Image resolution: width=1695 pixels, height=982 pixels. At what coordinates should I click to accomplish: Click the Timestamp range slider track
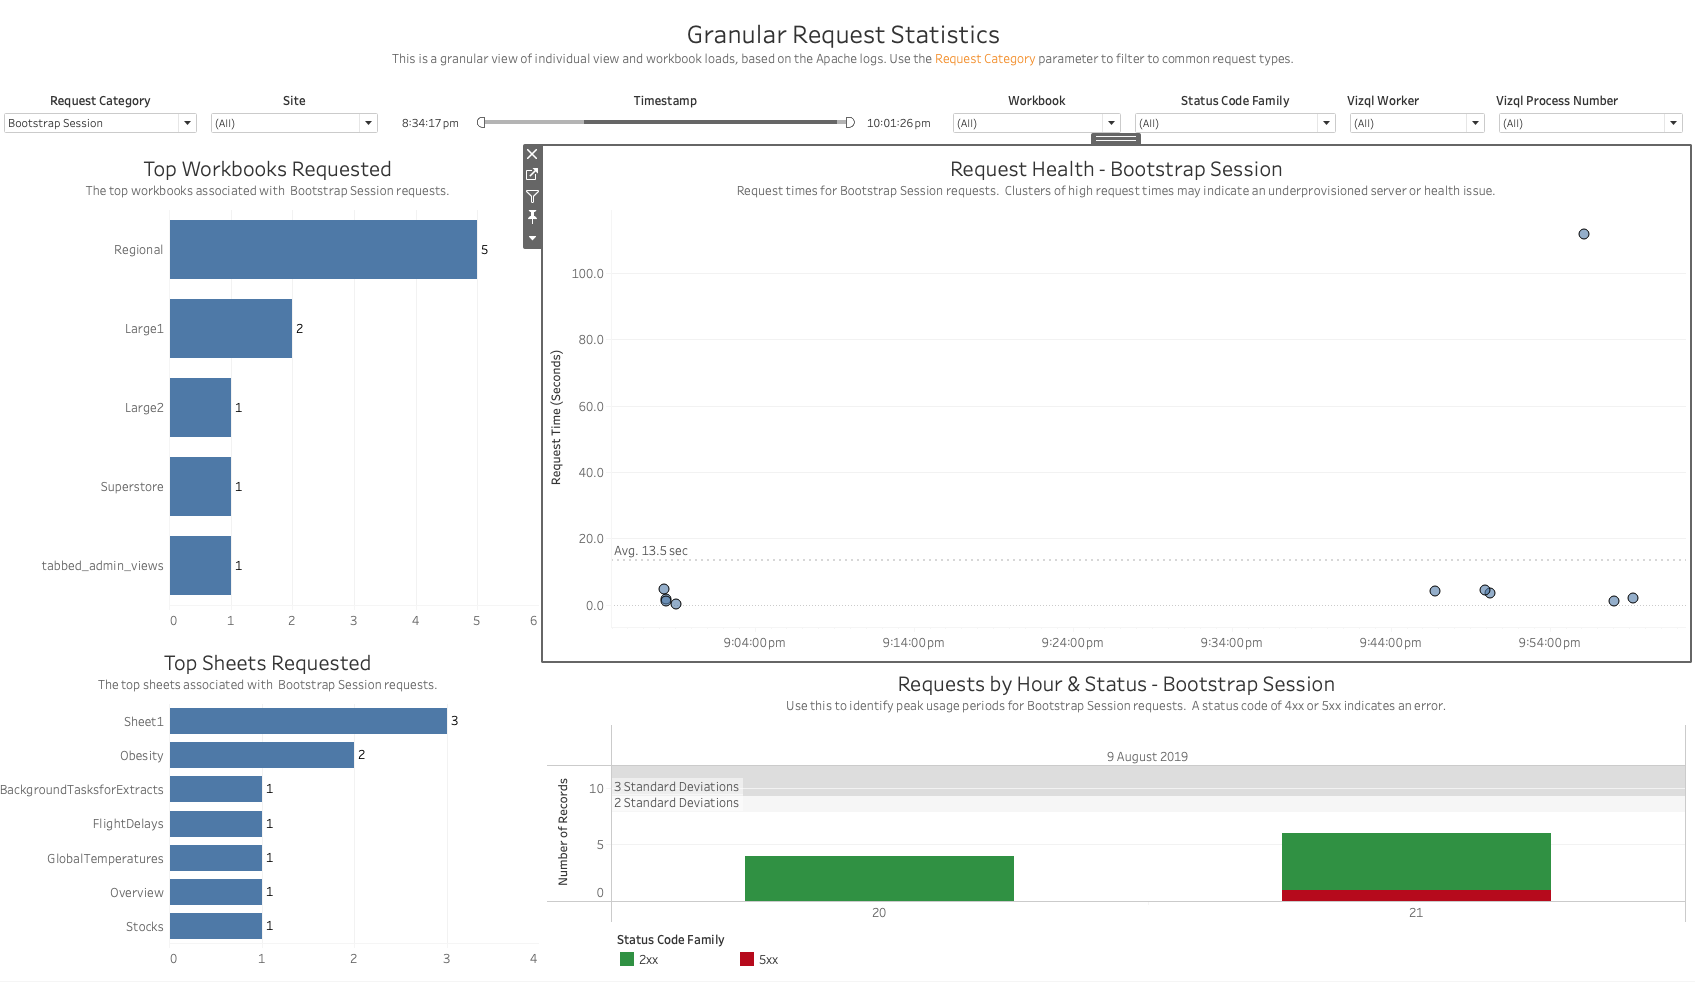(x=665, y=122)
